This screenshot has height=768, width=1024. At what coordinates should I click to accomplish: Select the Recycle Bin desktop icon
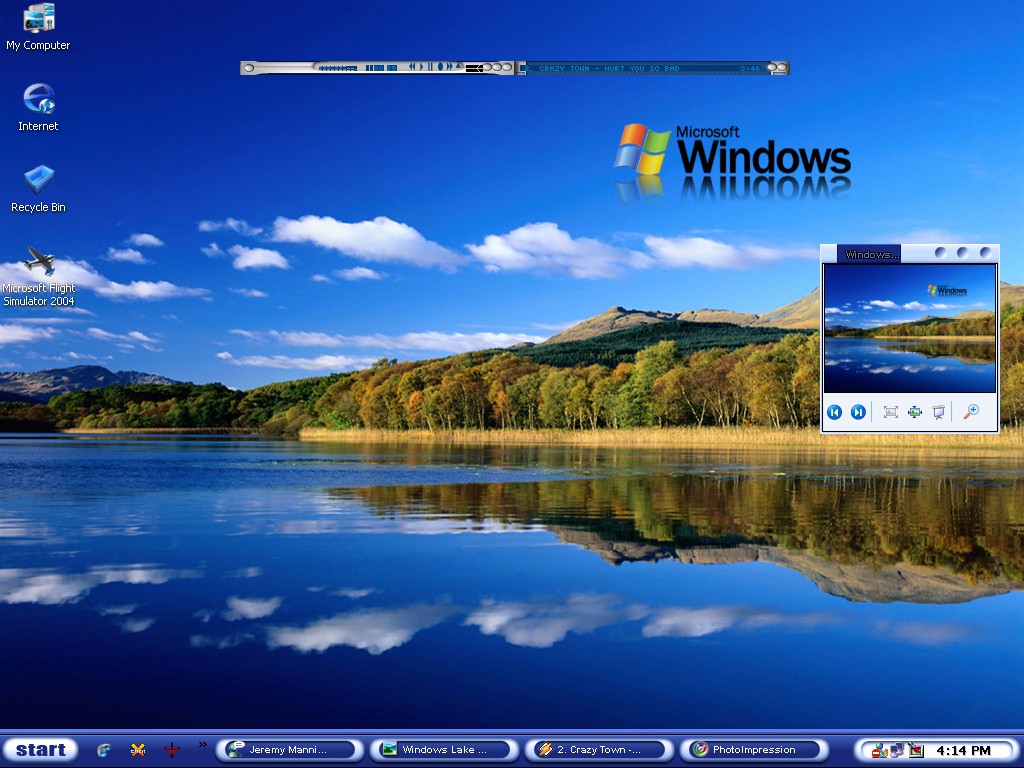[x=38, y=189]
